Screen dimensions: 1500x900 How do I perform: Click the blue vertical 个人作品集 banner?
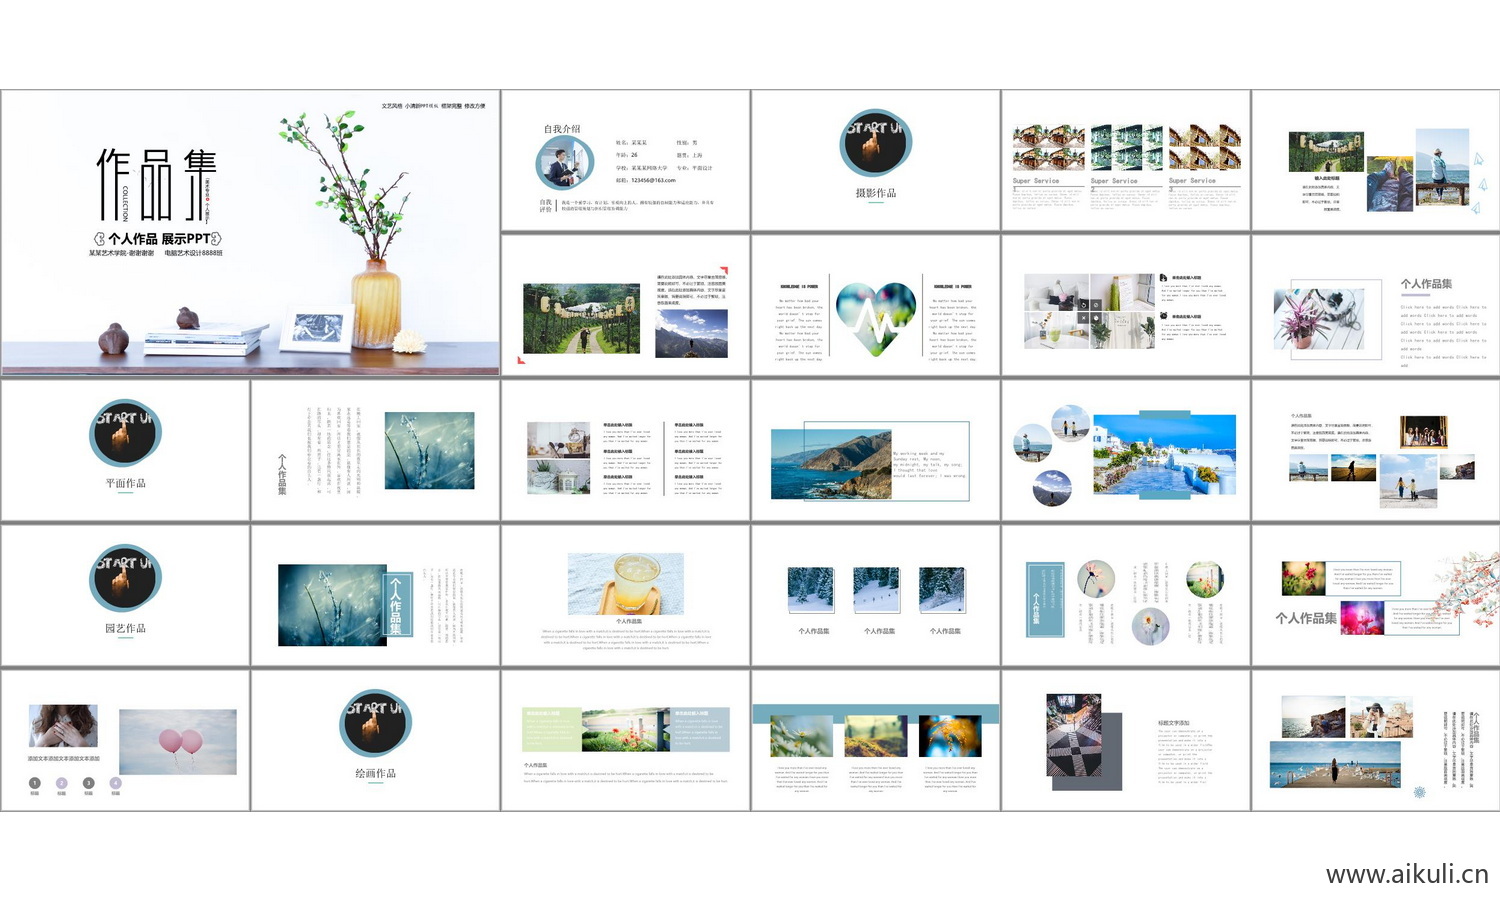(395, 603)
